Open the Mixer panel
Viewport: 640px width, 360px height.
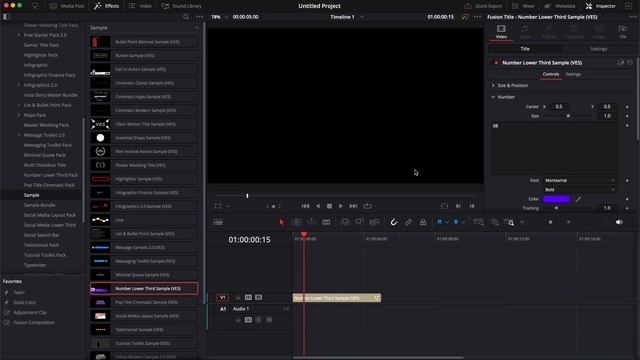coord(523,6)
